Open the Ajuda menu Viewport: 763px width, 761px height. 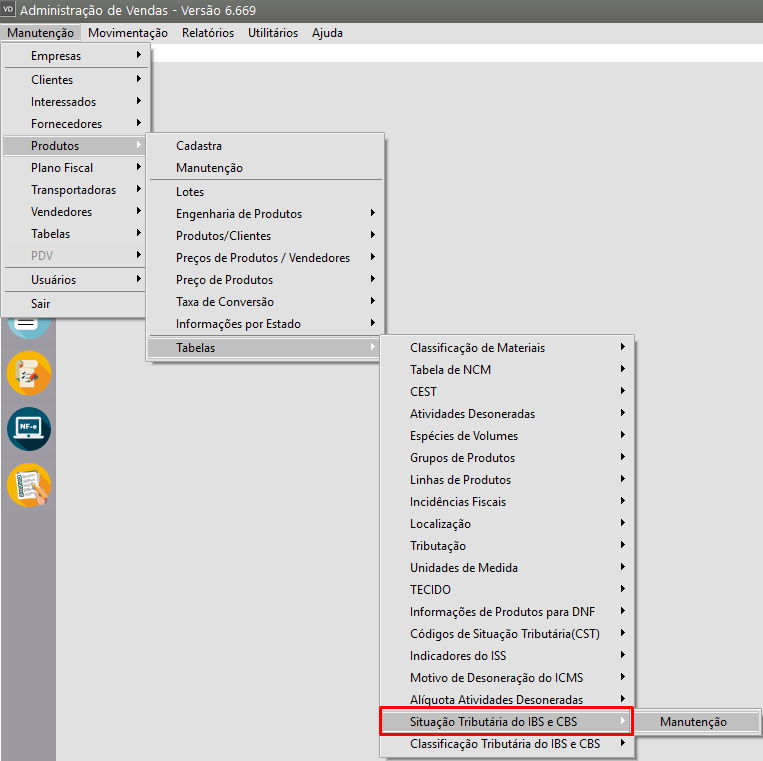pyautogui.click(x=327, y=33)
